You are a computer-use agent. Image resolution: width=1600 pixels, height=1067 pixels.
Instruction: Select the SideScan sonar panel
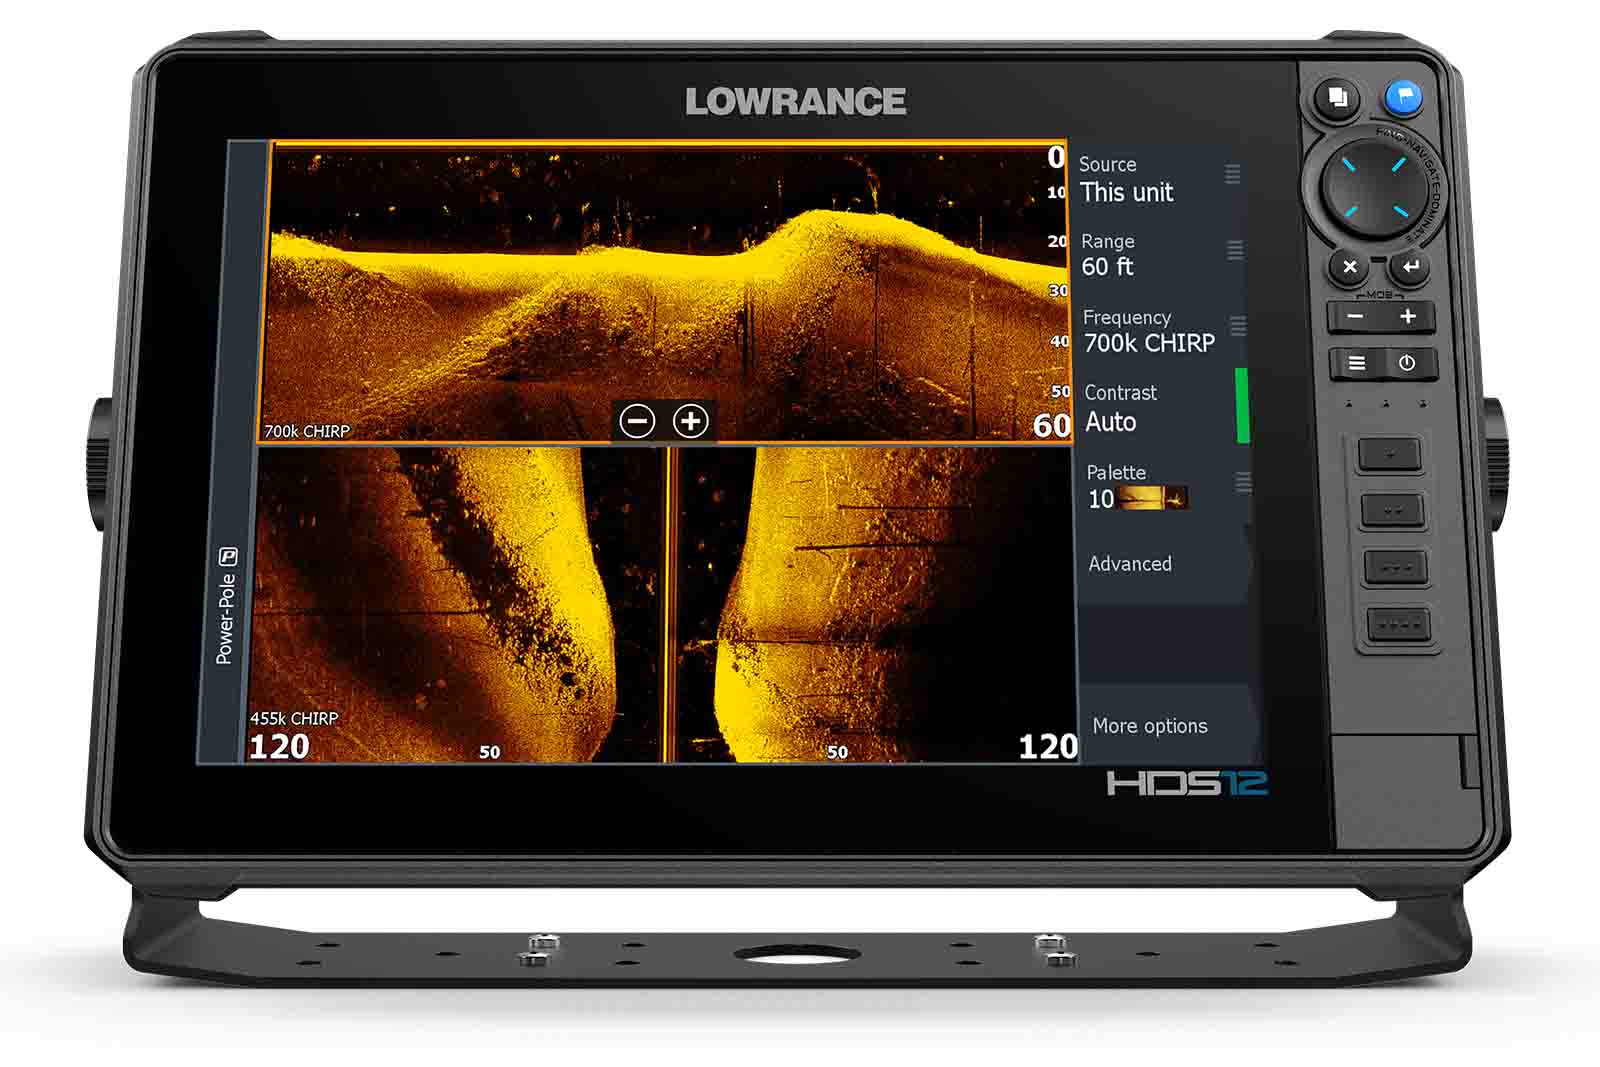tap(664, 604)
